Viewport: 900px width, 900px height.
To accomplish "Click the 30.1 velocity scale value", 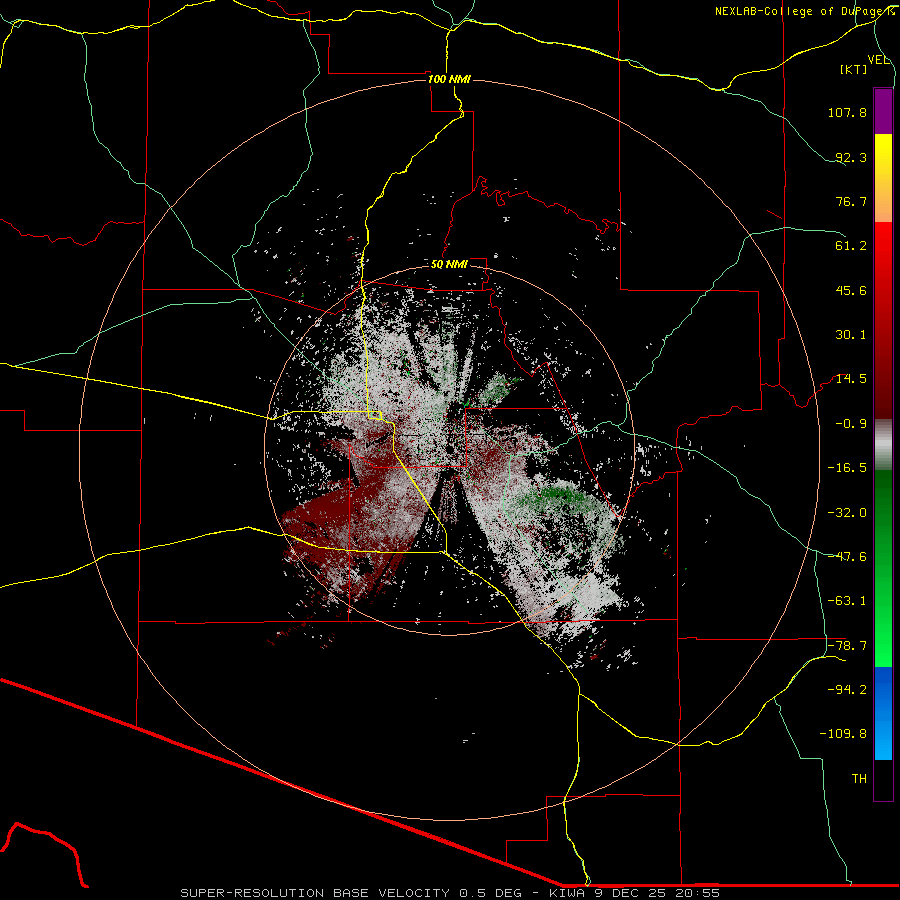I will click(x=851, y=335).
